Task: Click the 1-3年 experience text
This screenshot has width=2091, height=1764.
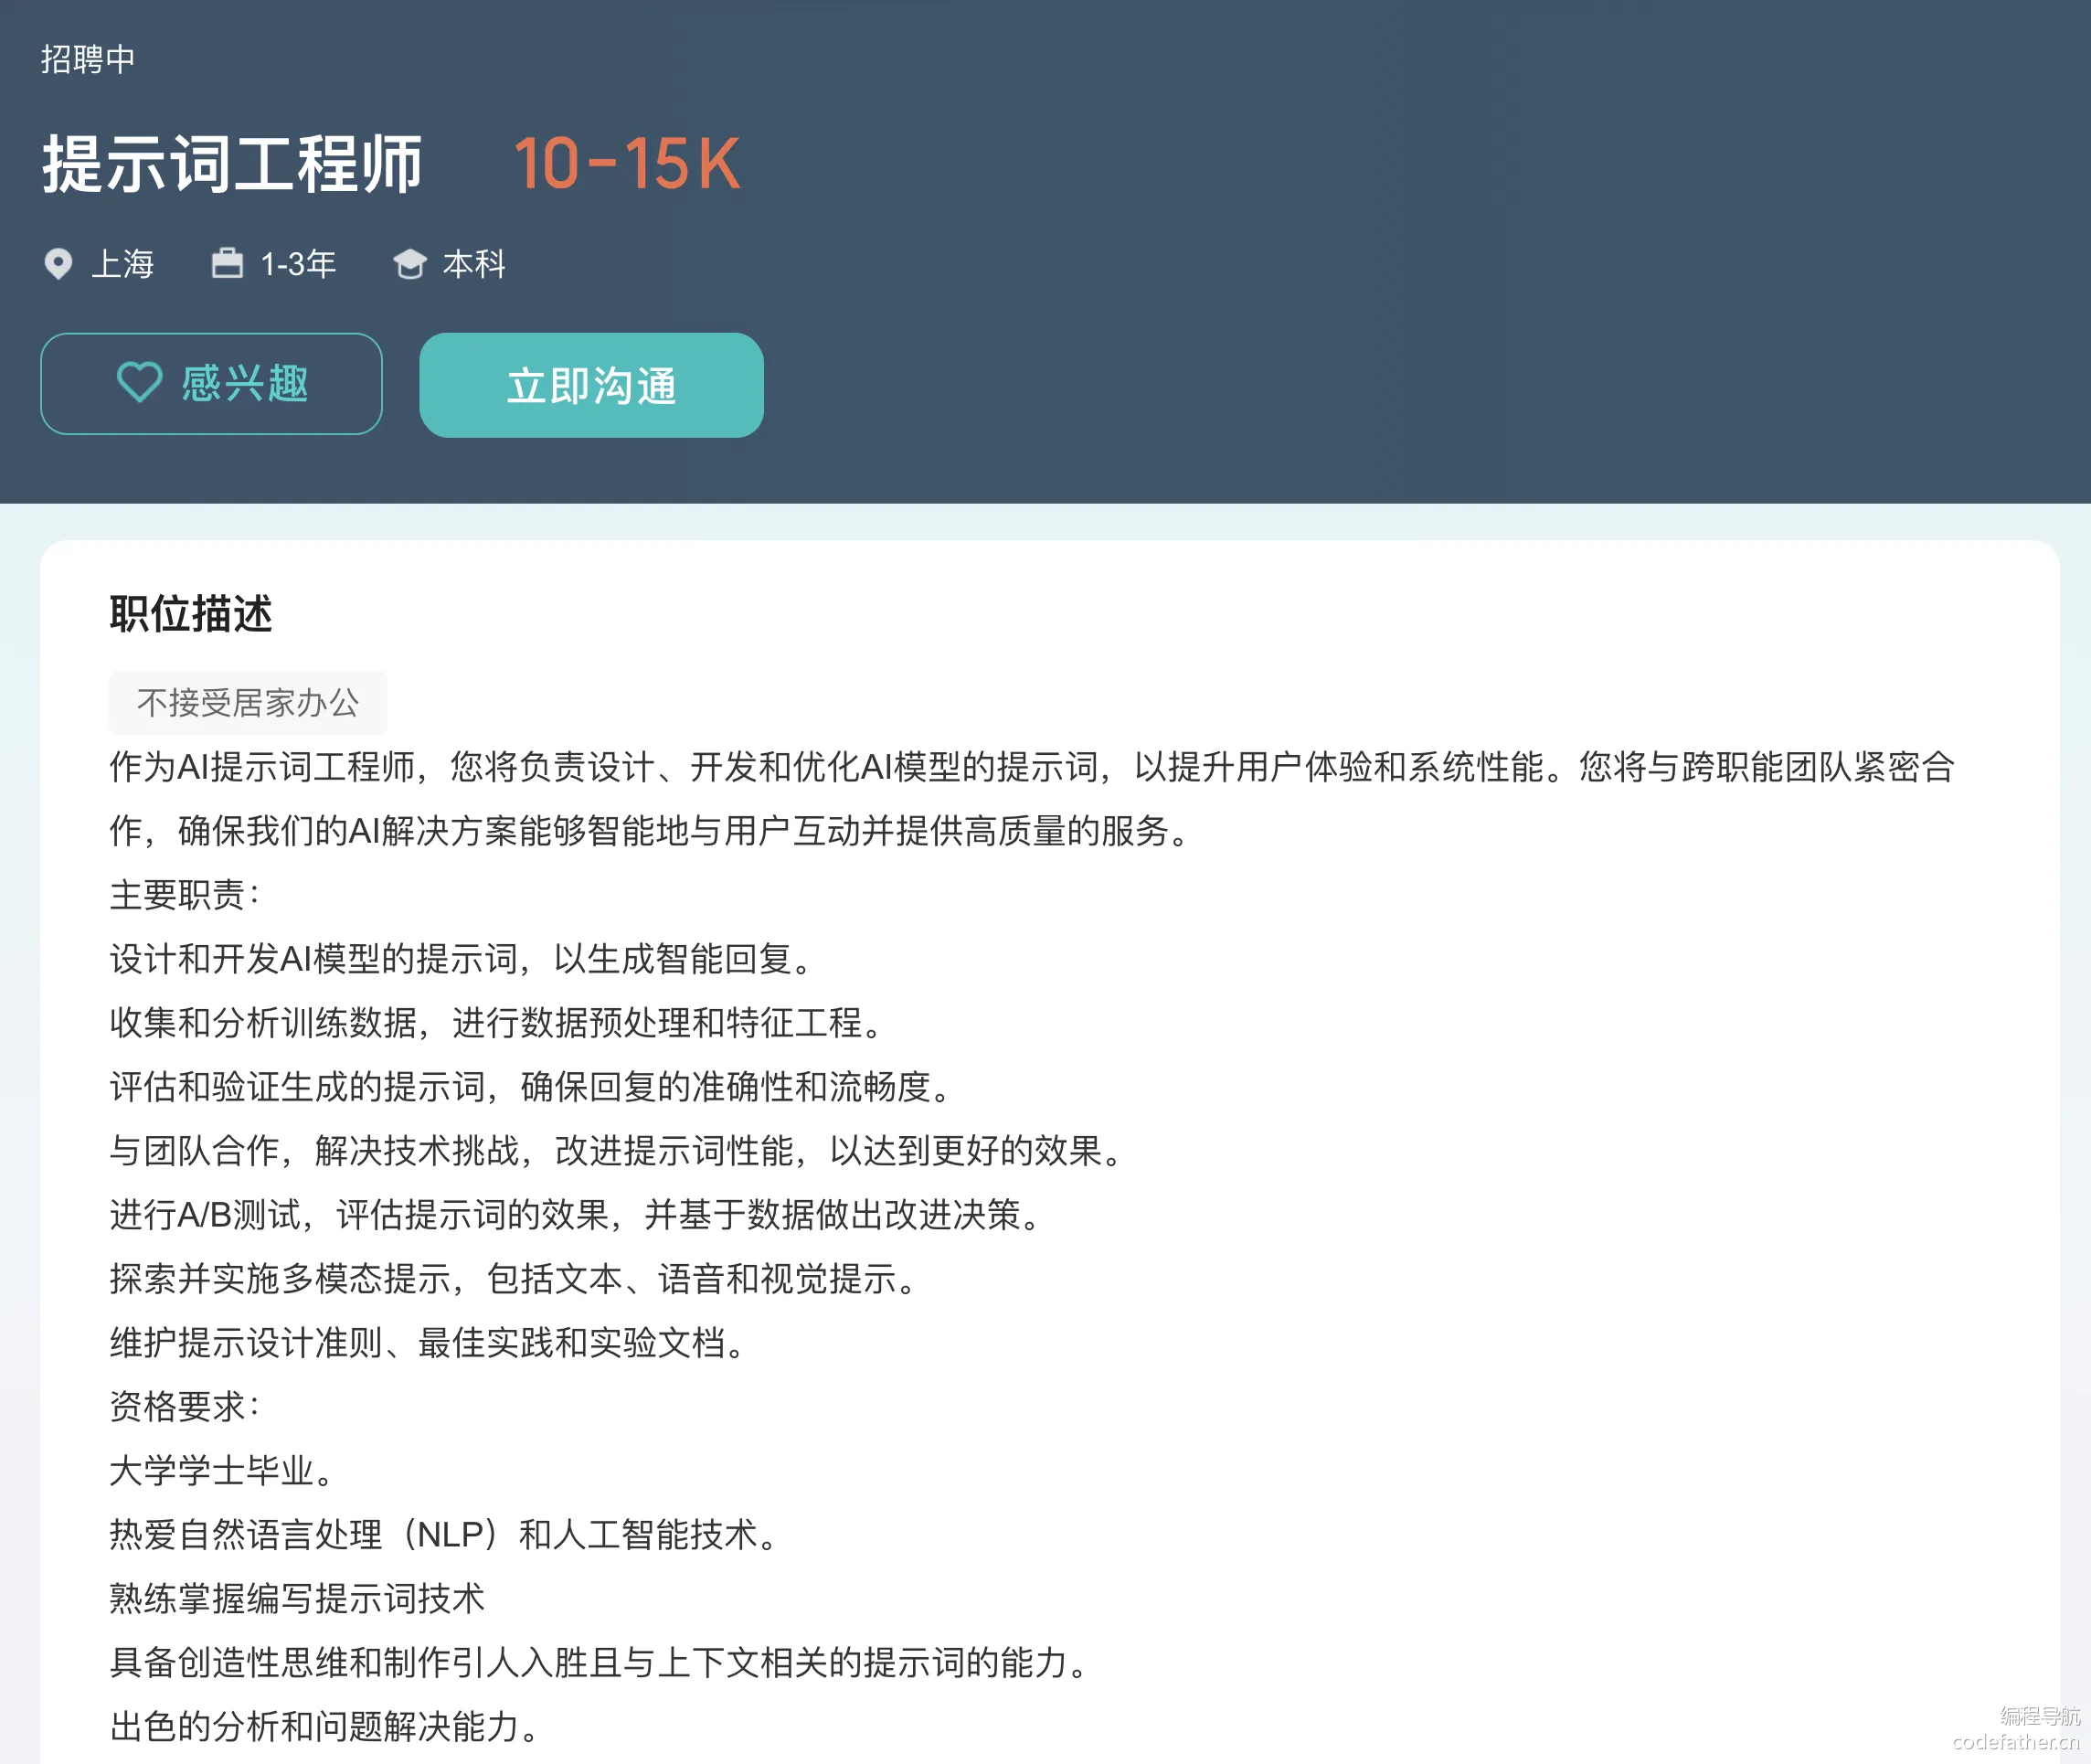Action: tap(298, 264)
